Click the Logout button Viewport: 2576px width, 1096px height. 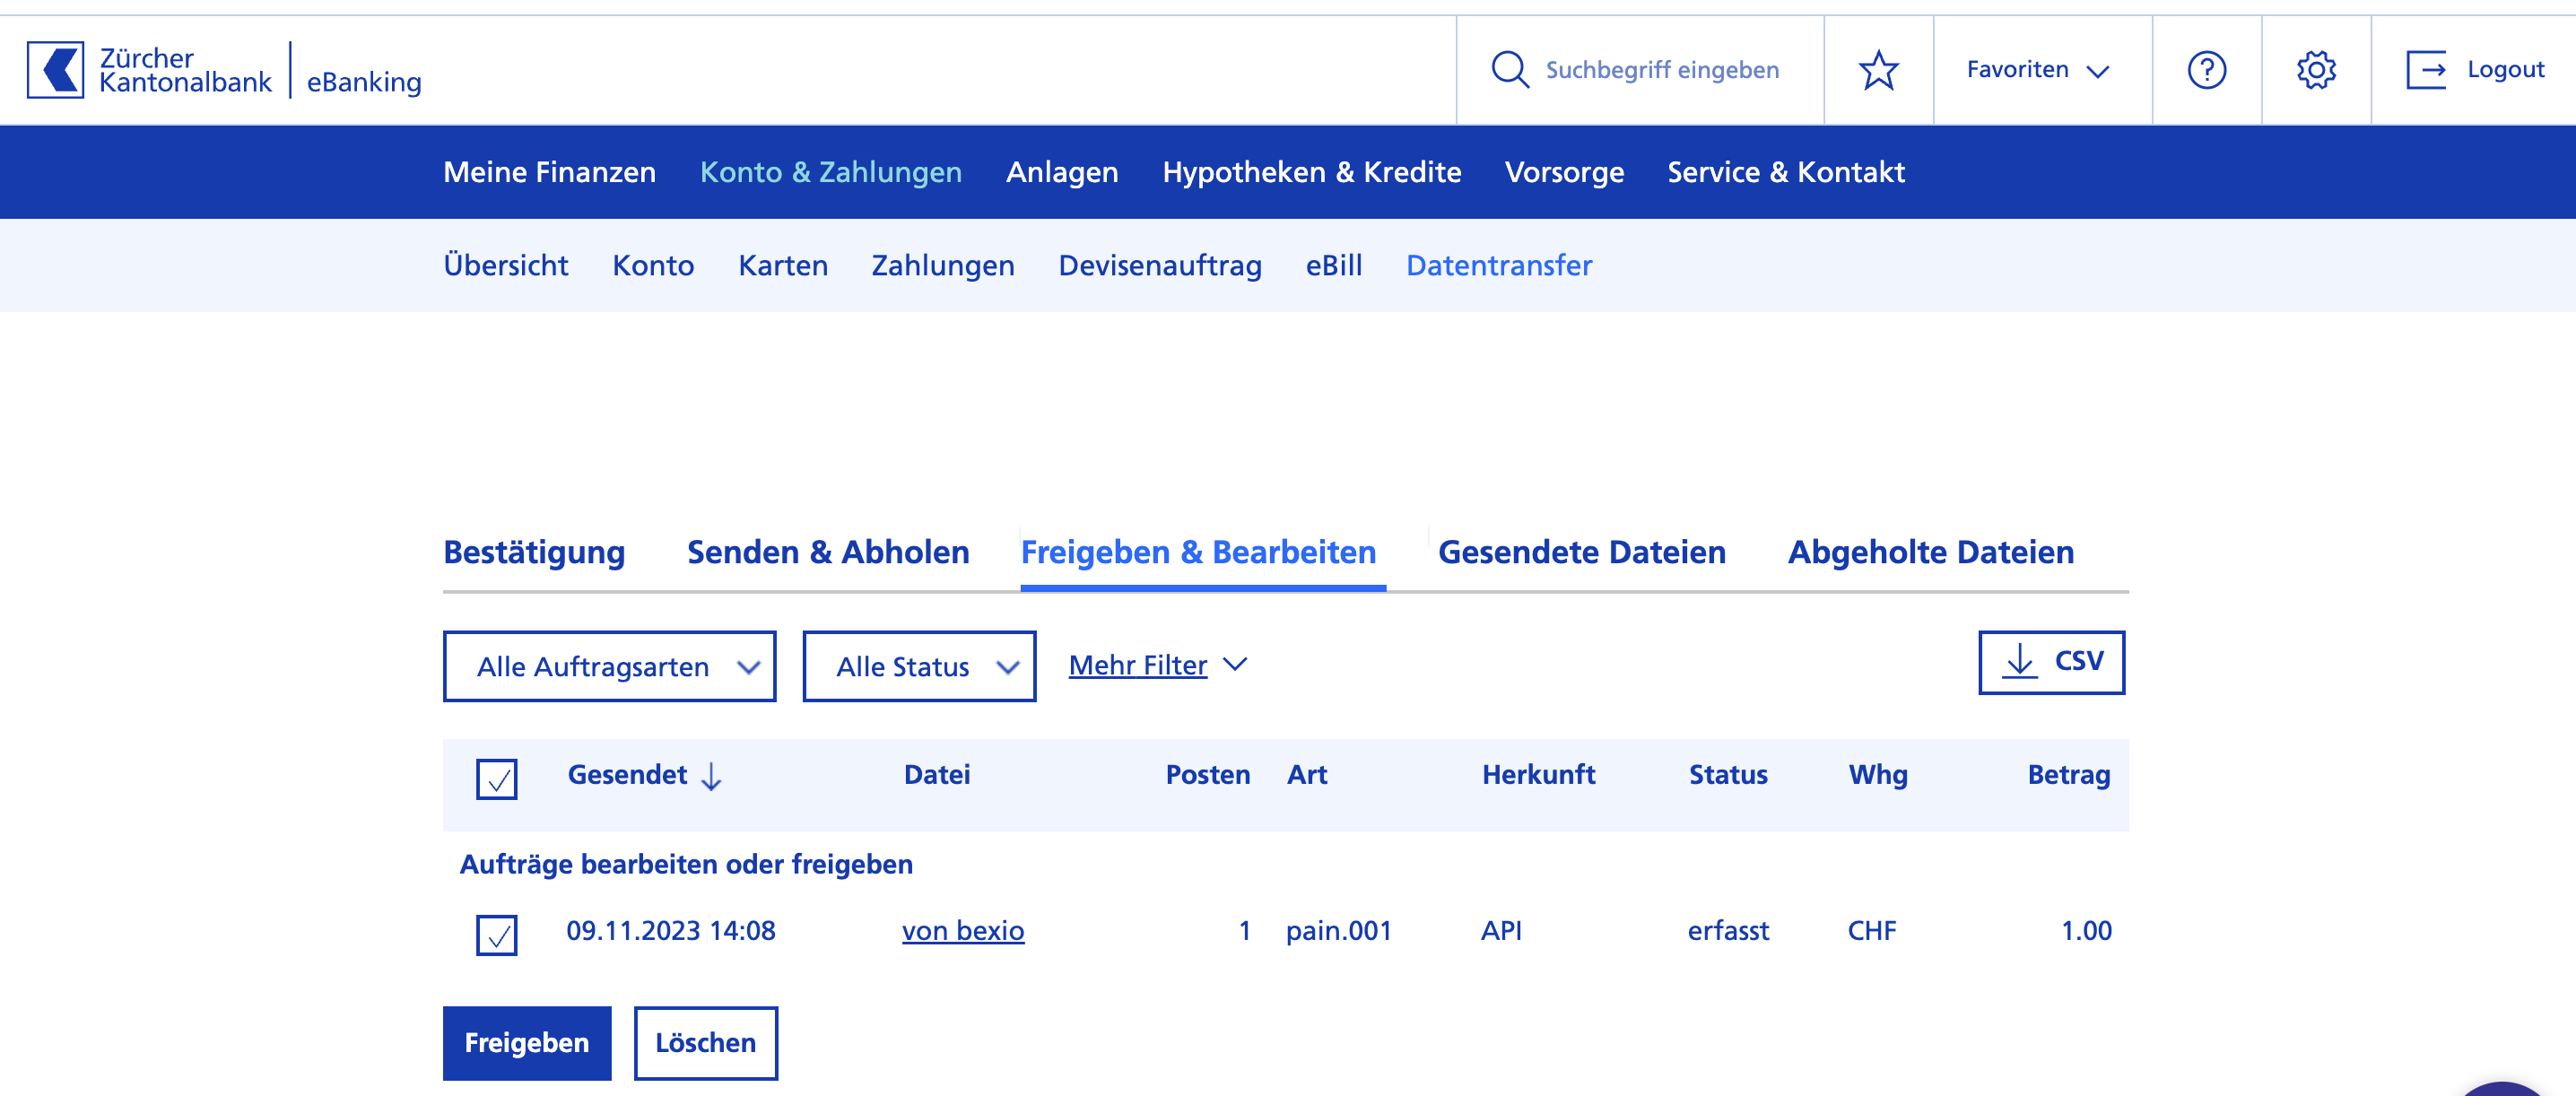point(2475,70)
